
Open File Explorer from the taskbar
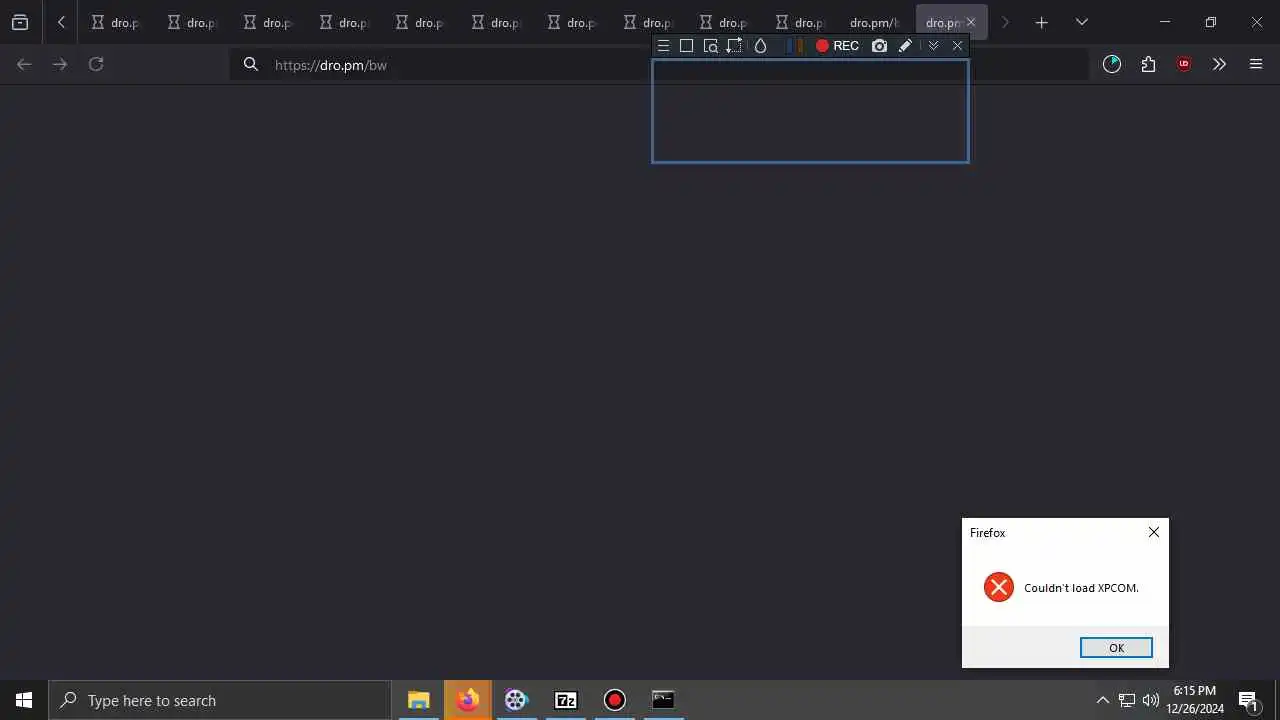(418, 700)
